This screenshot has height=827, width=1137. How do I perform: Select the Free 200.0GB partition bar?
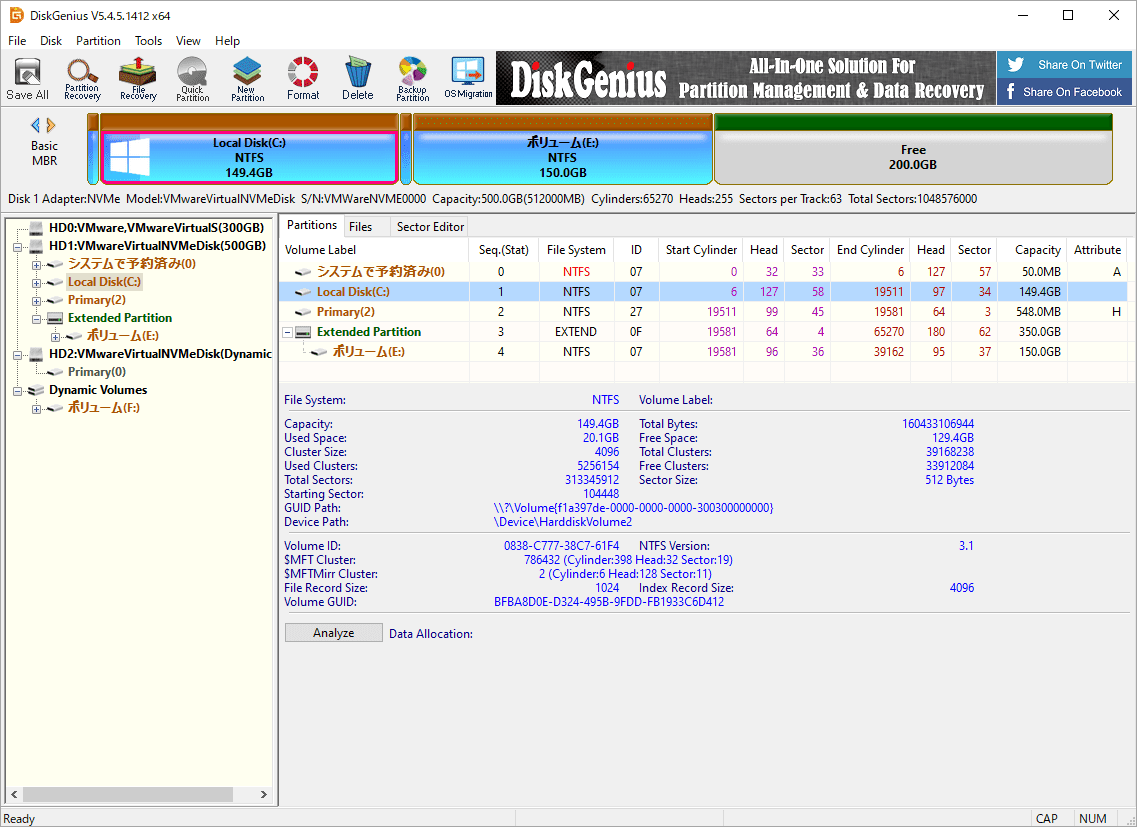913,149
